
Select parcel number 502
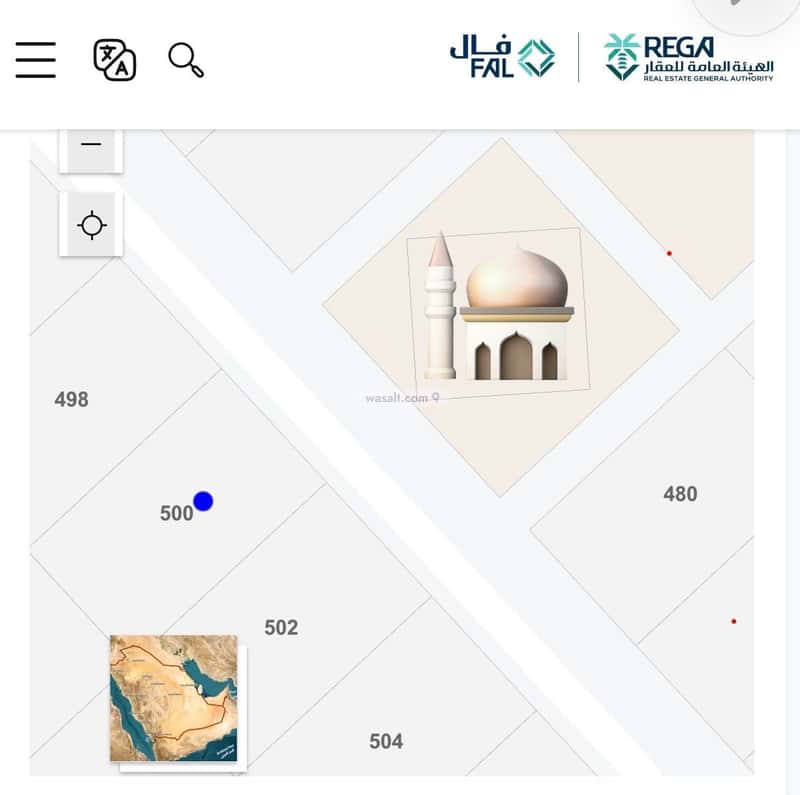[281, 628]
